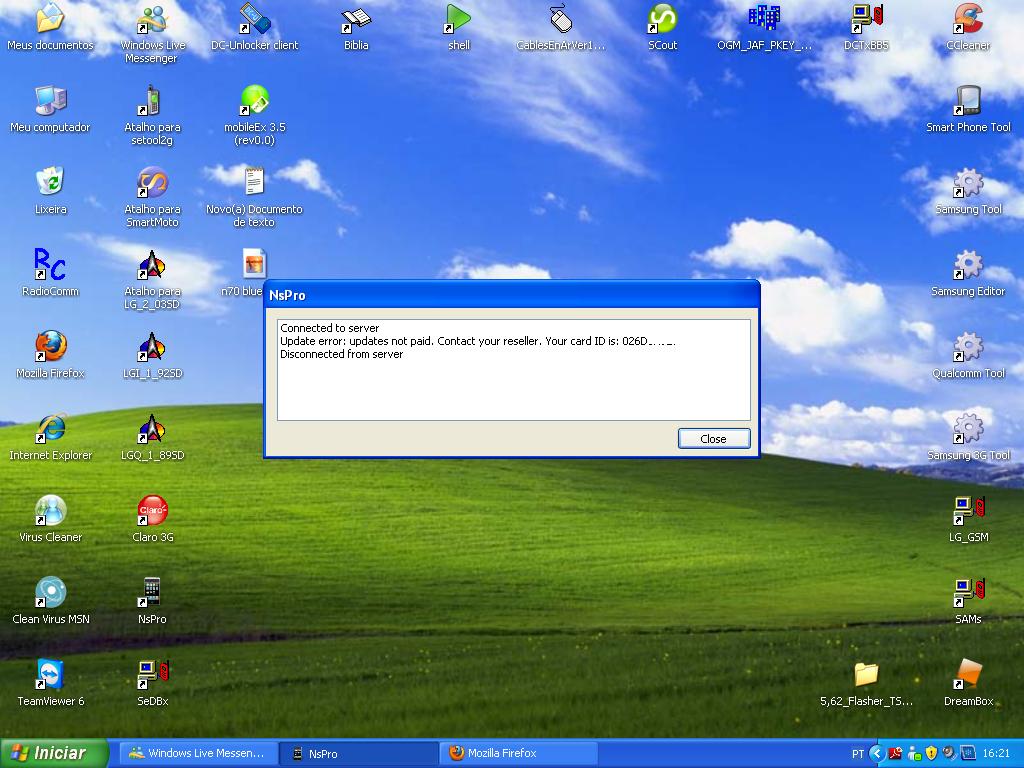Expand hidden tray icons with the arrow
Image resolution: width=1024 pixels, height=768 pixels.
(876, 754)
